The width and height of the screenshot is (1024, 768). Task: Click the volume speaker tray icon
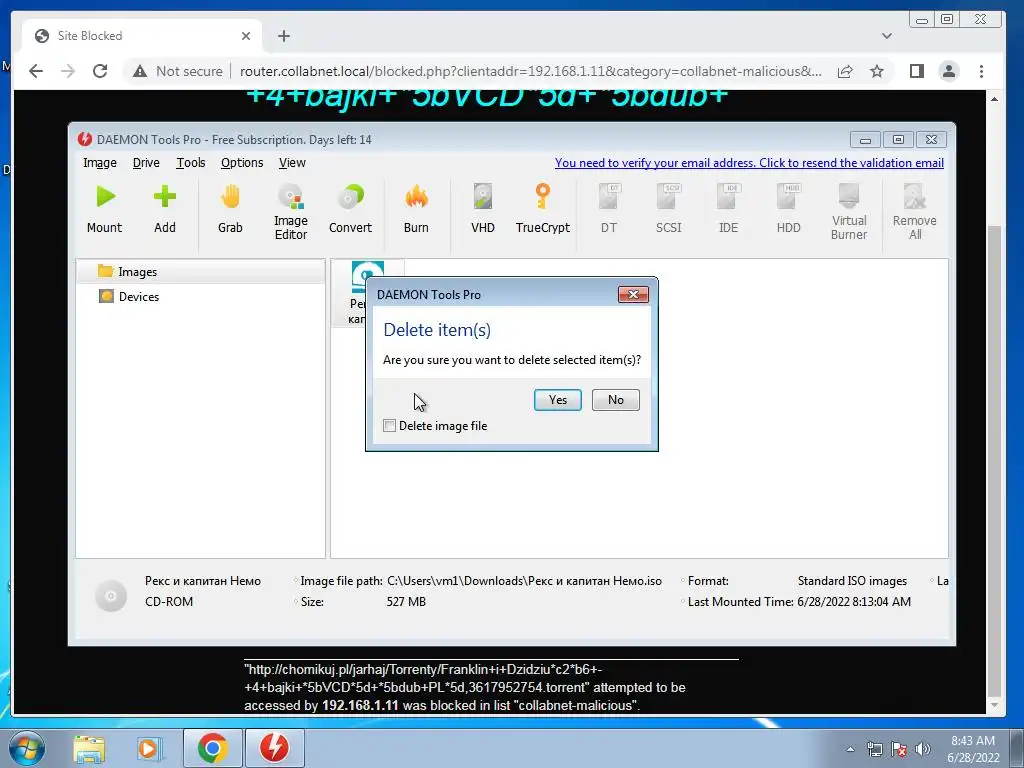pos(923,749)
